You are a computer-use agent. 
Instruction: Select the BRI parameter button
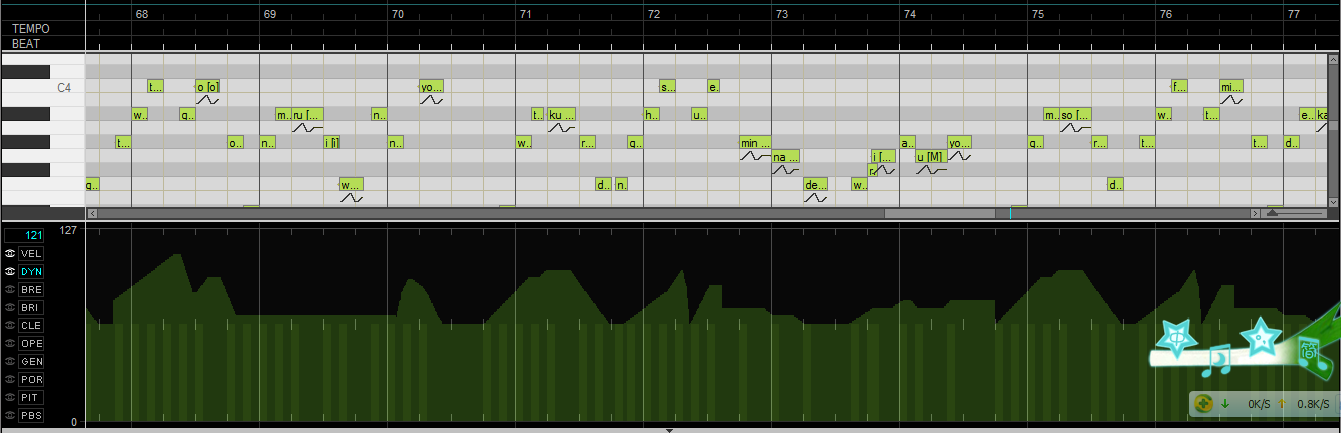pyautogui.click(x=31, y=308)
